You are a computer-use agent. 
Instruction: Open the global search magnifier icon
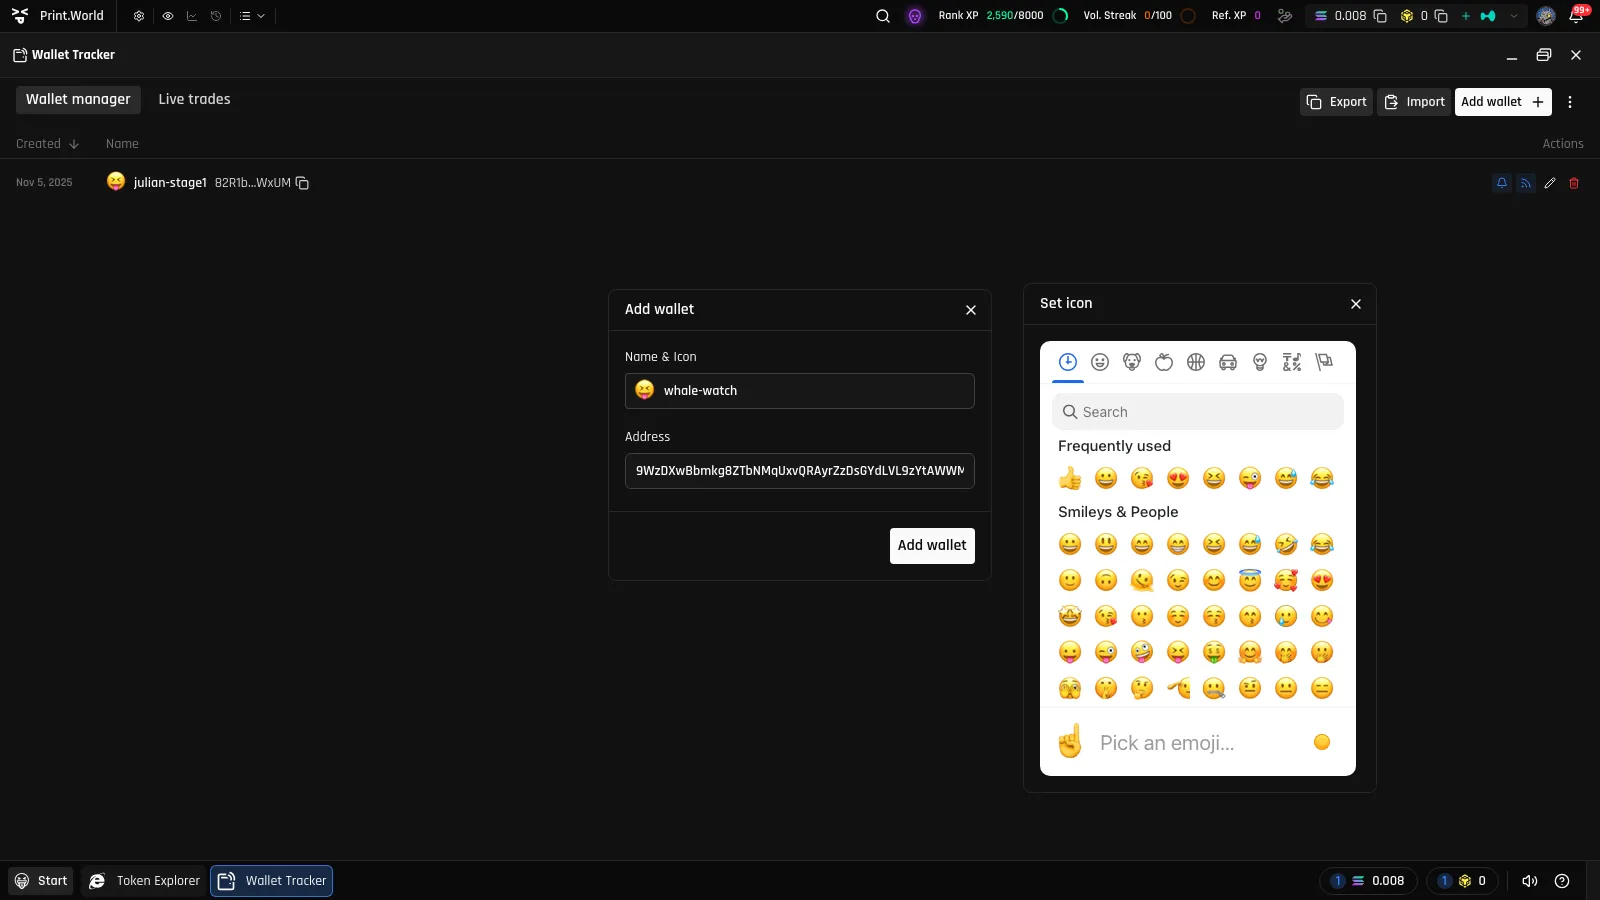click(883, 16)
